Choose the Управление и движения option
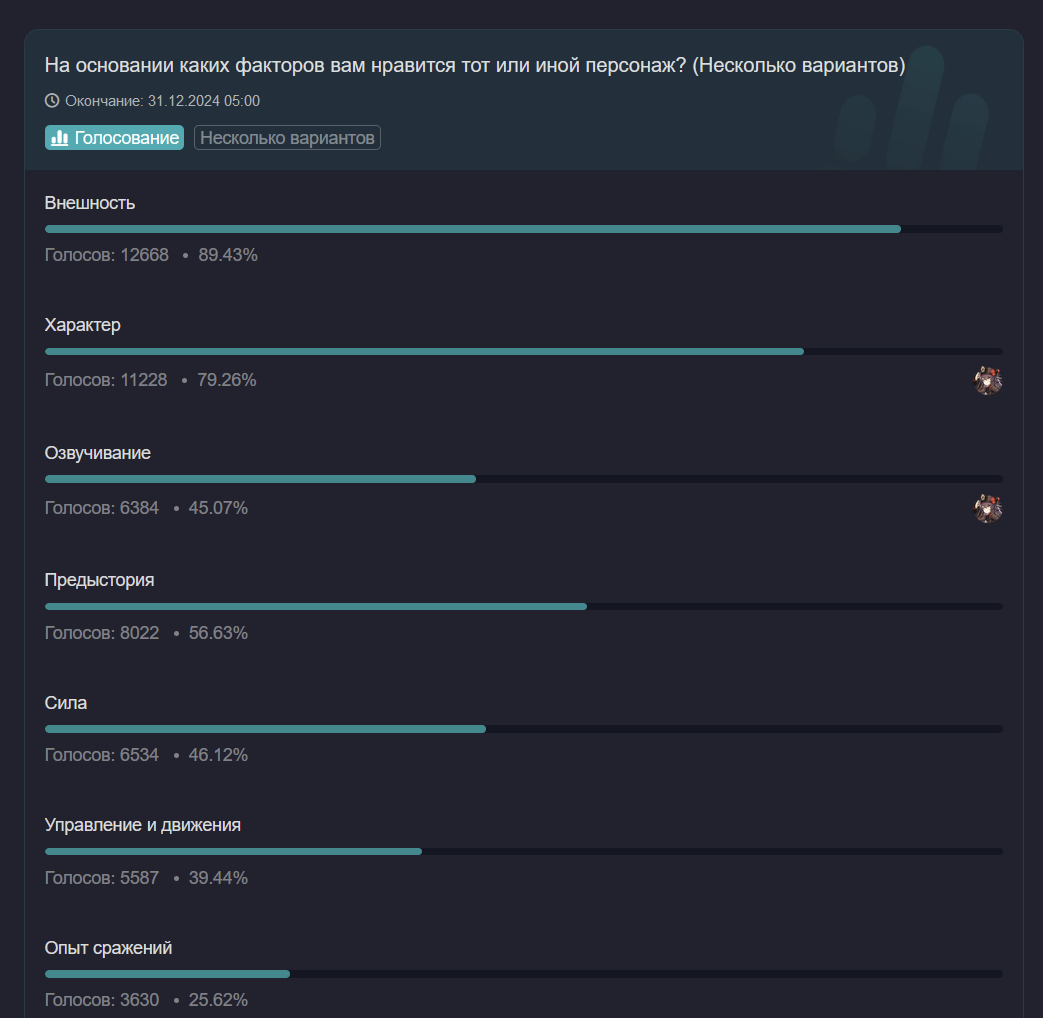The height and width of the screenshot is (1018, 1043). coord(143,825)
